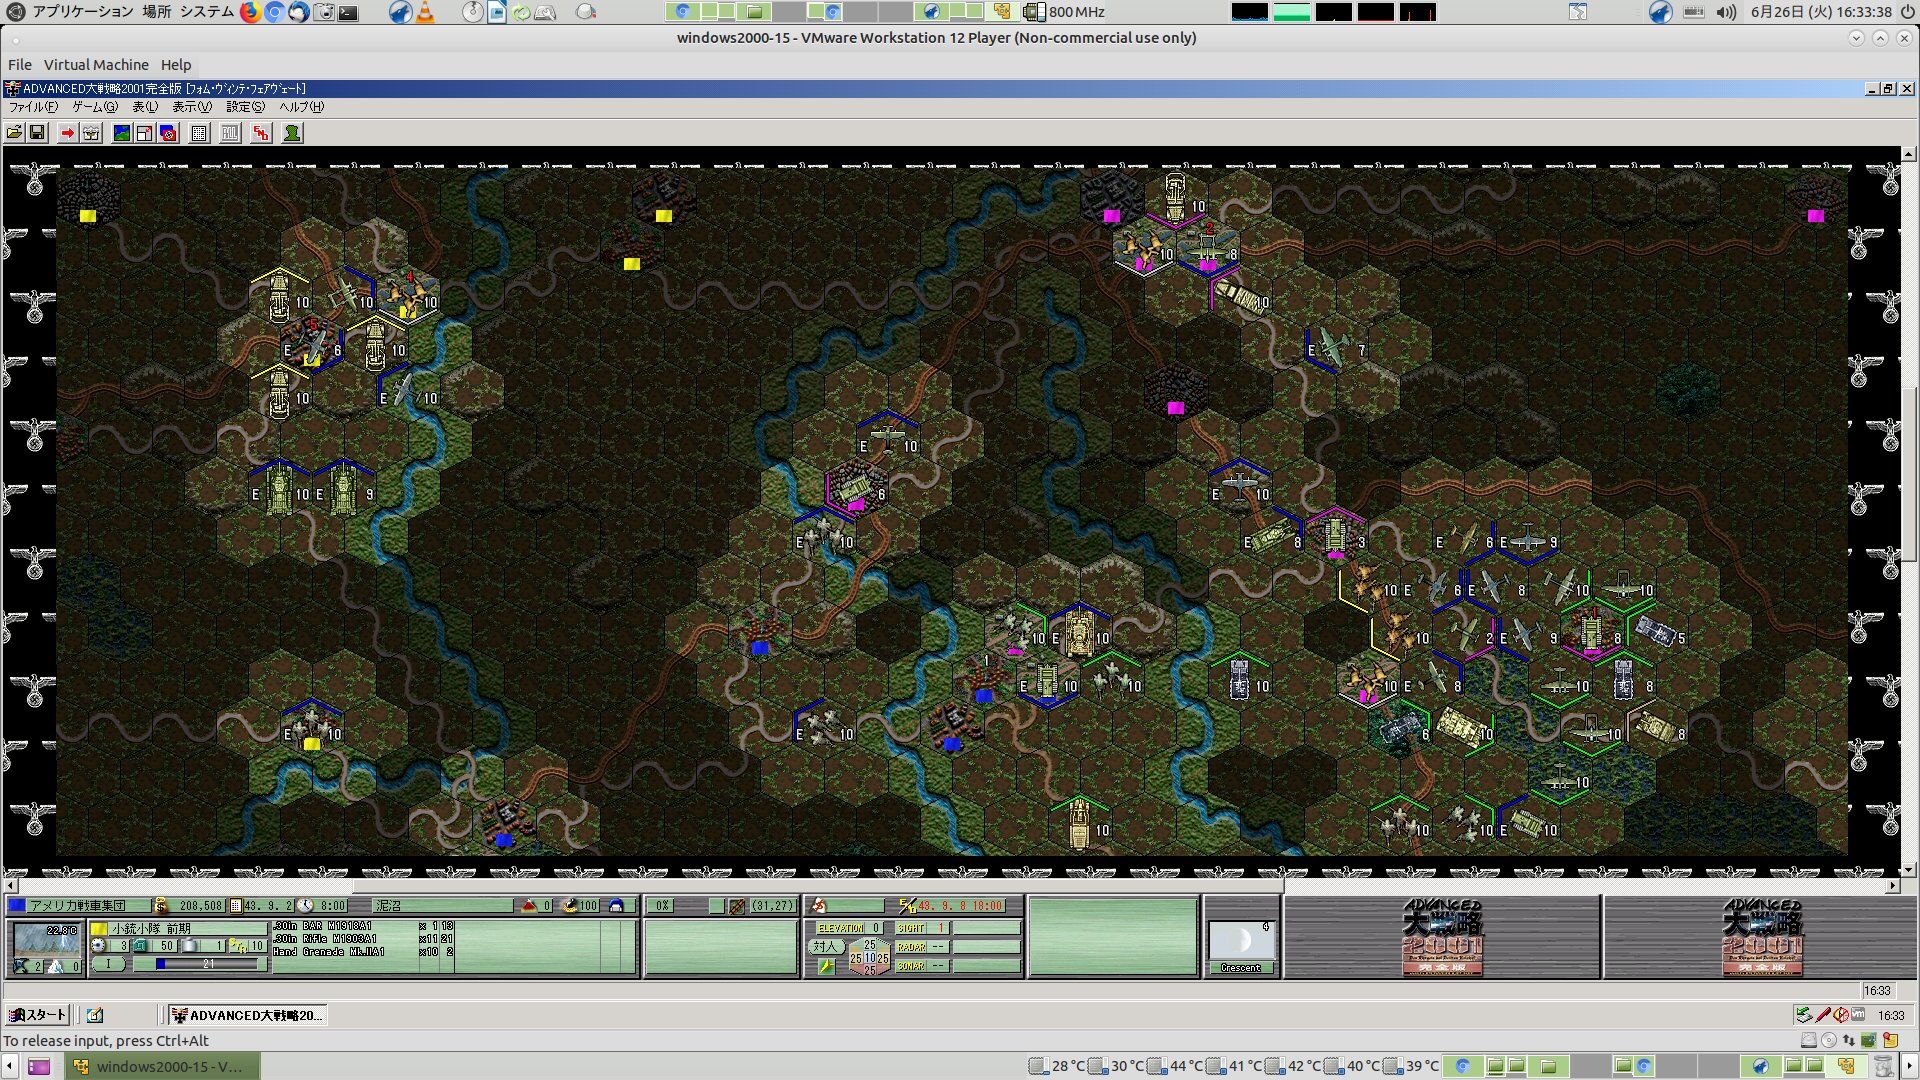The image size is (1920, 1080).
Task: Click the red END turn icon
Action: [x=261, y=133]
